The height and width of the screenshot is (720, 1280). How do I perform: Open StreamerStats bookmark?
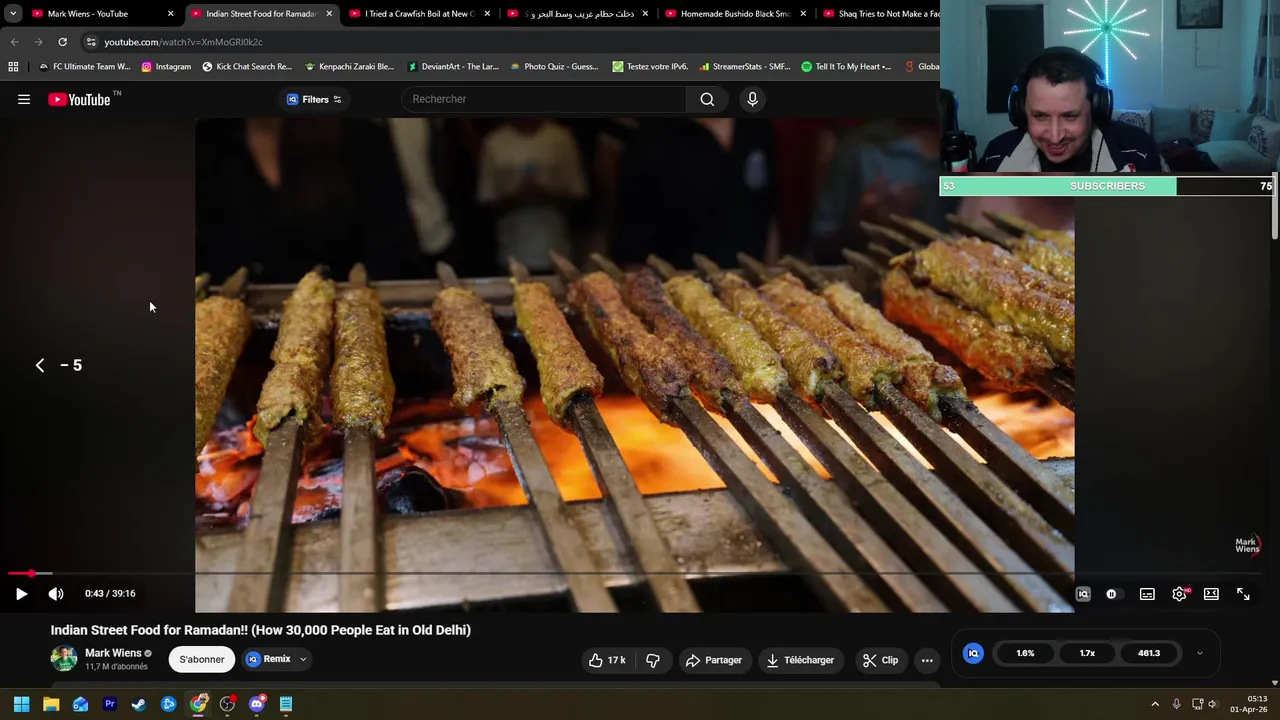pyautogui.click(x=744, y=67)
